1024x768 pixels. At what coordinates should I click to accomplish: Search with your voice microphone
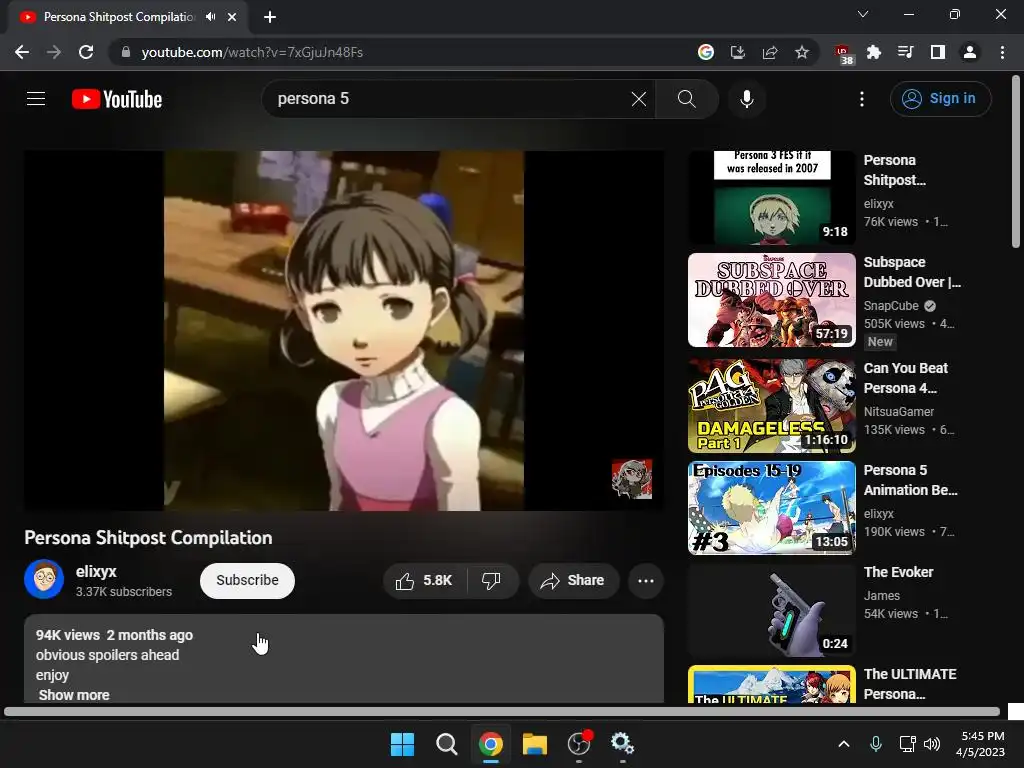click(746, 99)
